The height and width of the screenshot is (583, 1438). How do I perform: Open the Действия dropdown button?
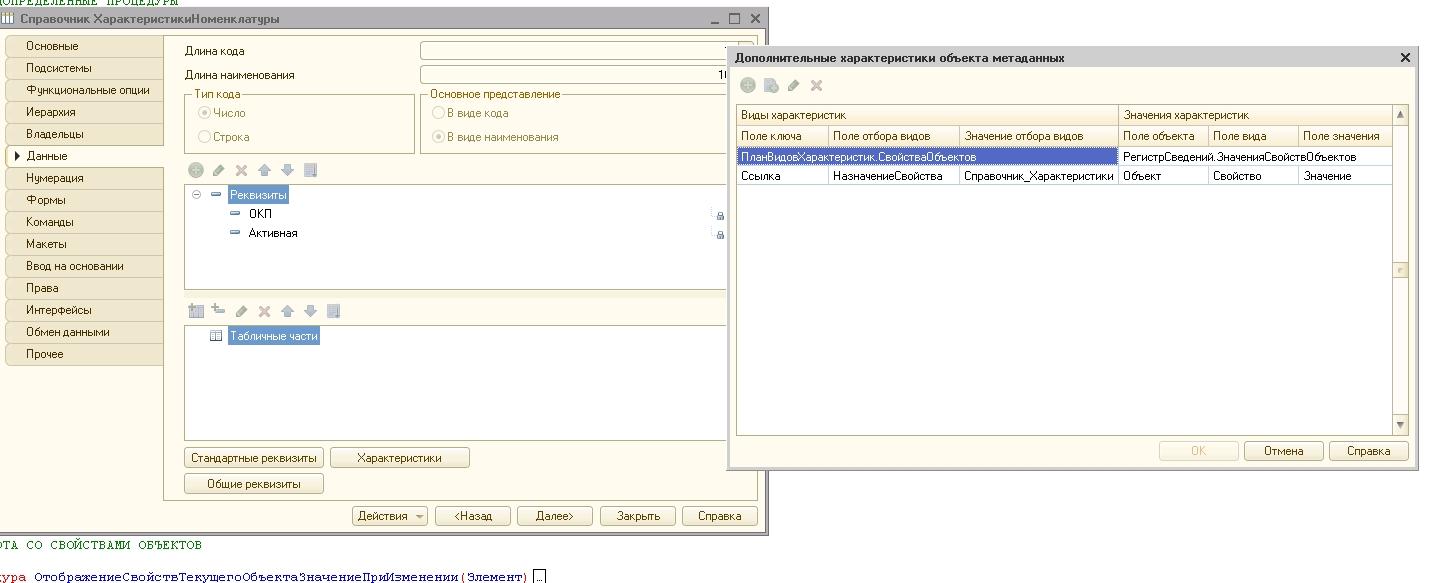coord(390,516)
